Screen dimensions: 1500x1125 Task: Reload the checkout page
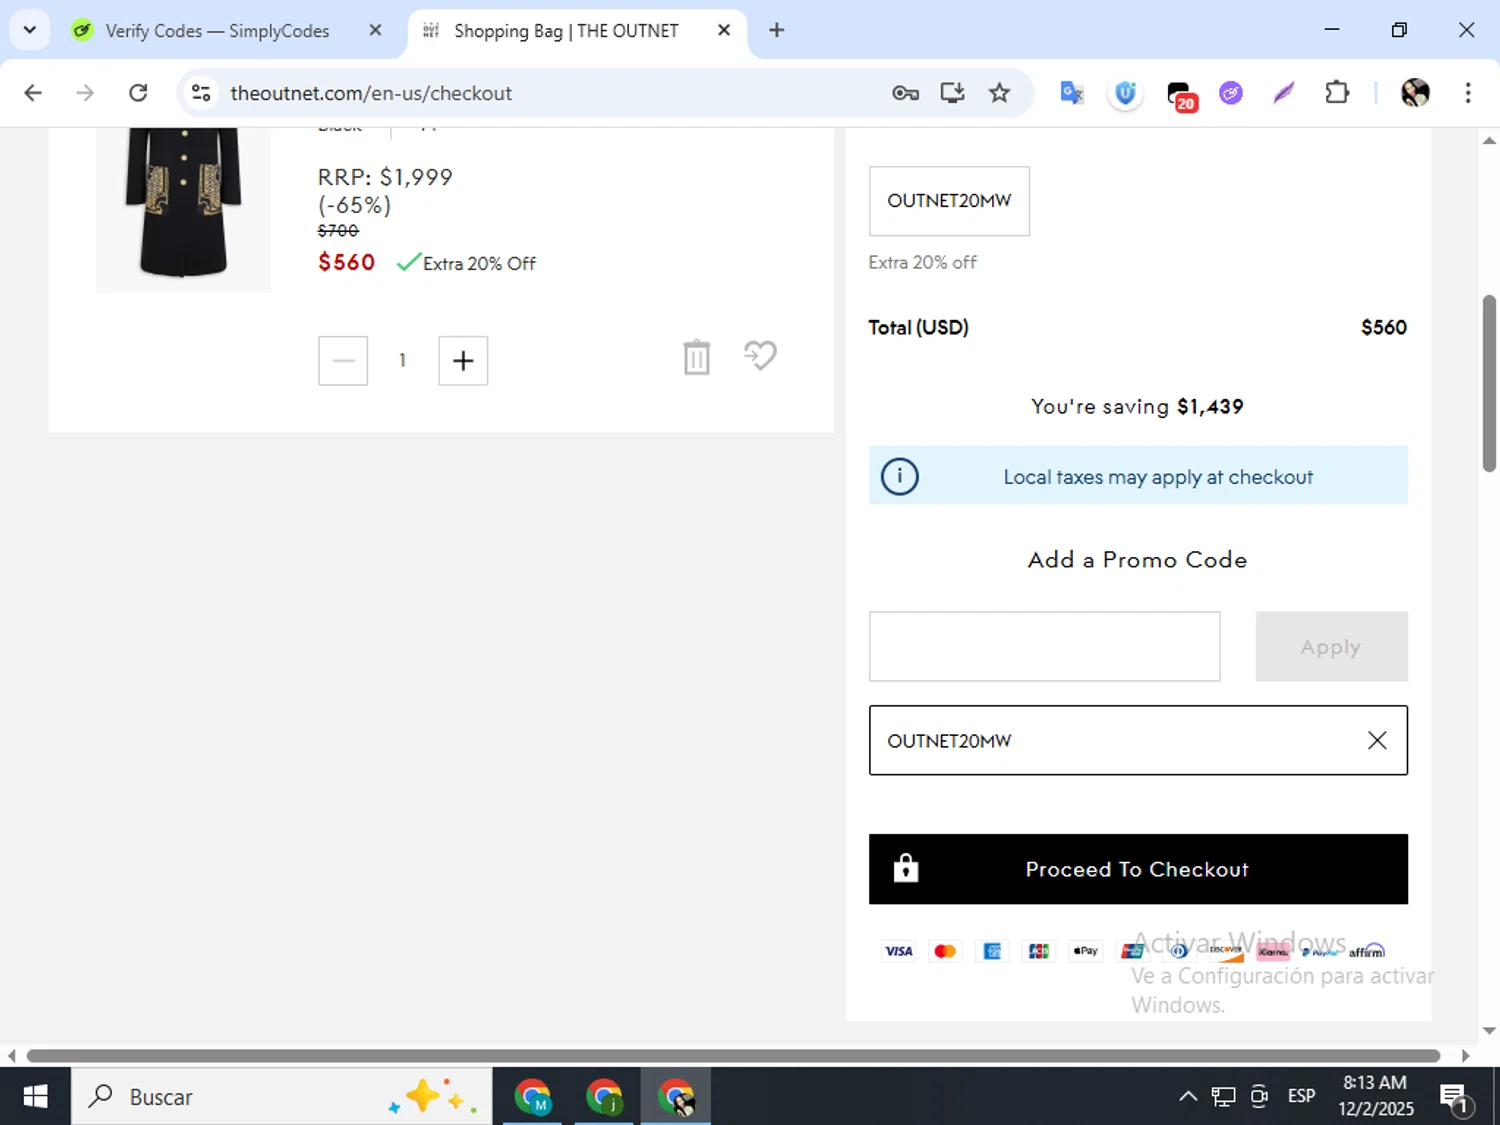click(x=138, y=93)
